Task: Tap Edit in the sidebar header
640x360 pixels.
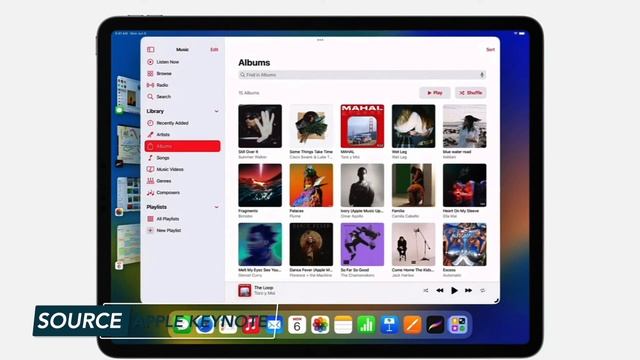Action: tap(214, 49)
